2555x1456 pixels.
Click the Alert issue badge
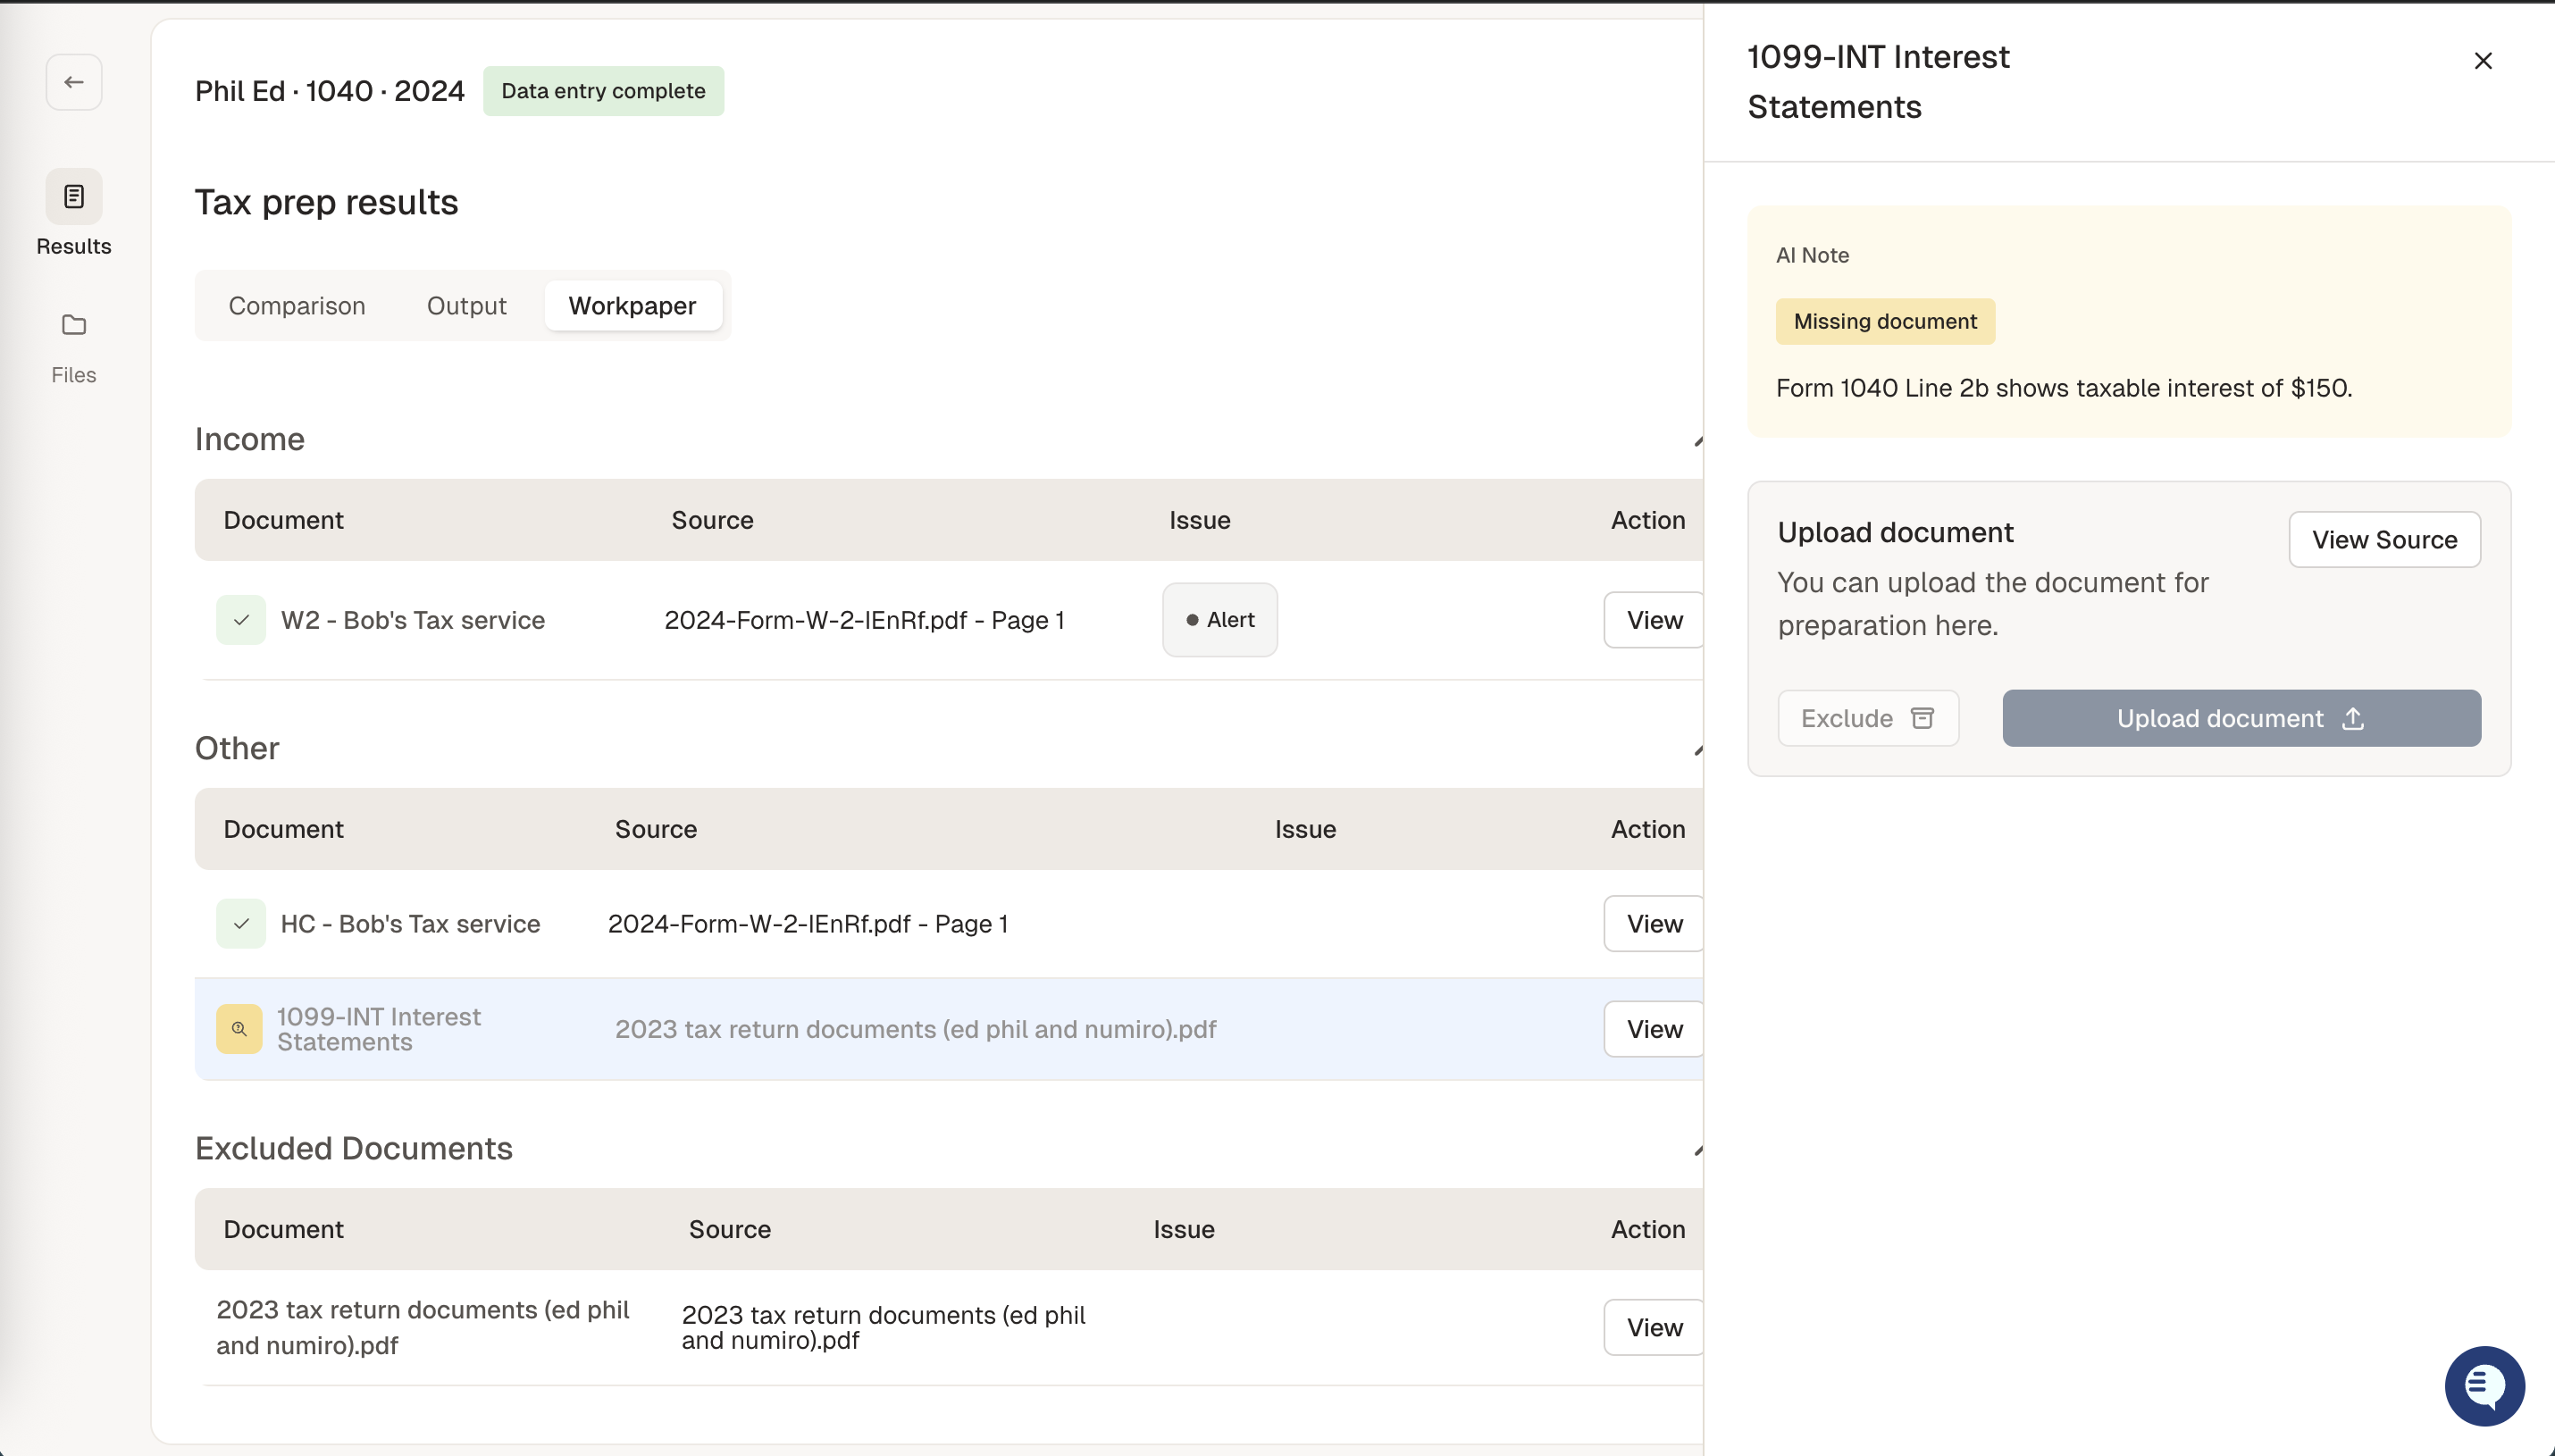tap(1219, 620)
